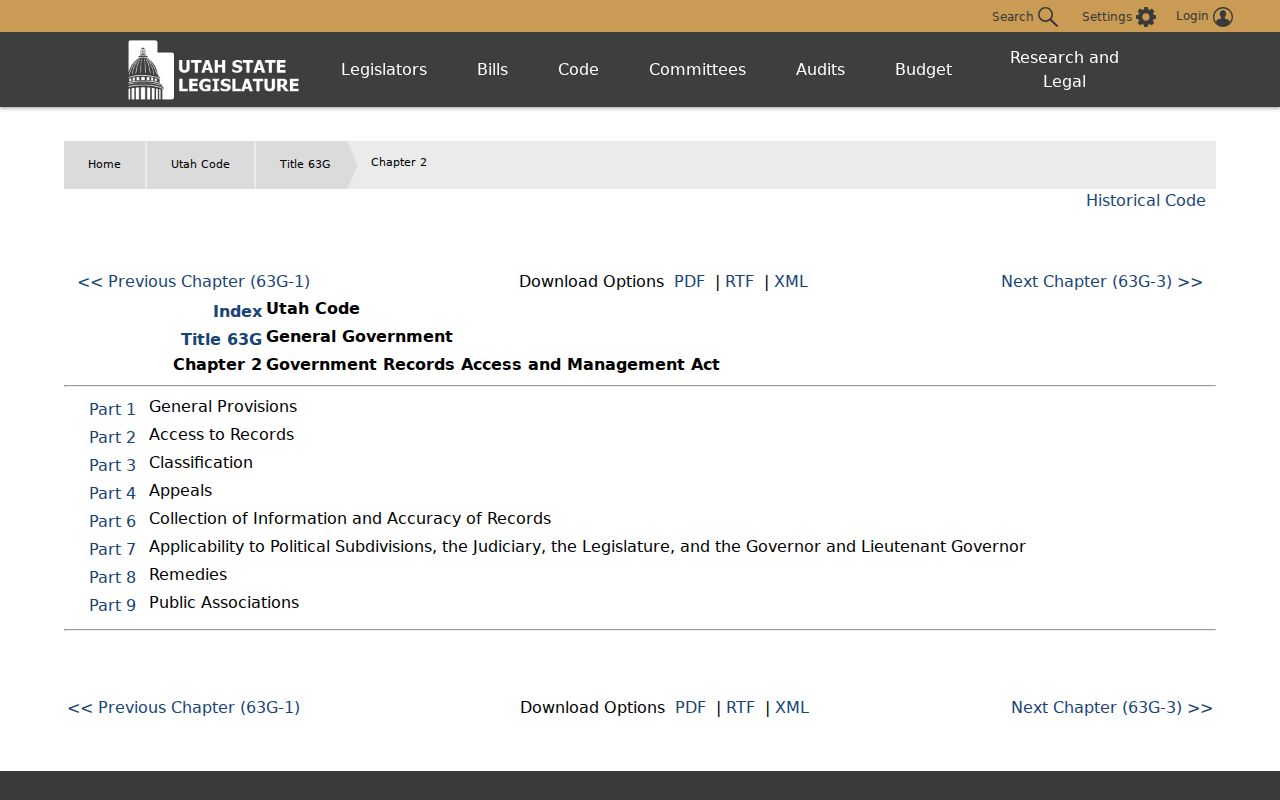Open Part 8 Remedies
The width and height of the screenshot is (1280, 800).
click(112, 577)
